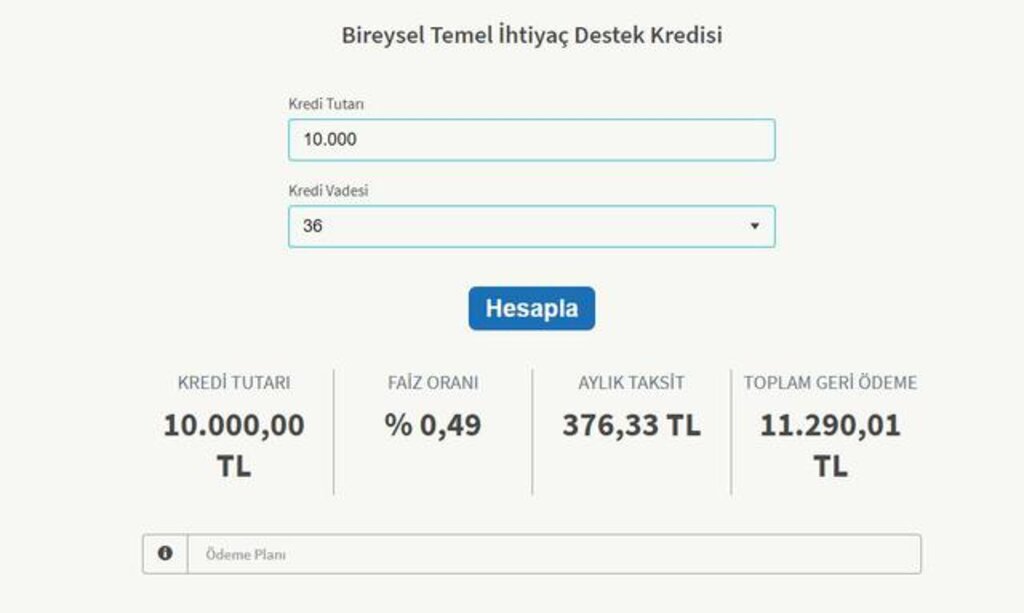Image resolution: width=1024 pixels, height=613 pixels.
Task: Click the AYLIK TAKSİT result label
Action: point(632,383)
